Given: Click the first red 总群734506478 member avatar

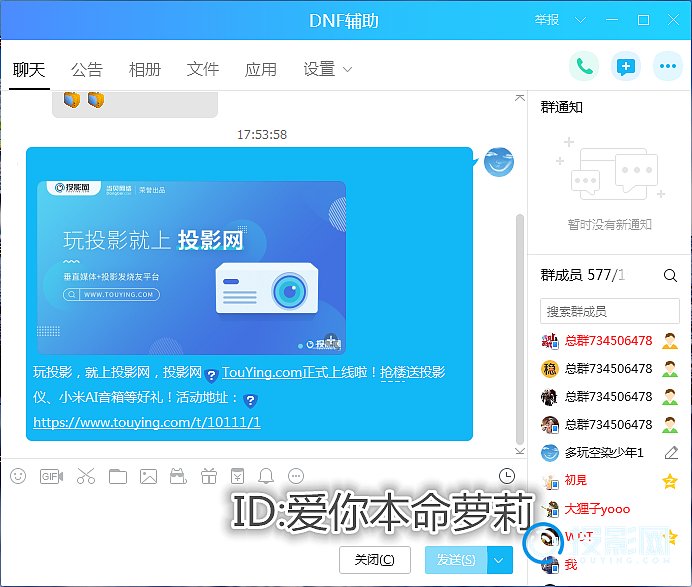Looking at the screenshot, I should (549, 341).
